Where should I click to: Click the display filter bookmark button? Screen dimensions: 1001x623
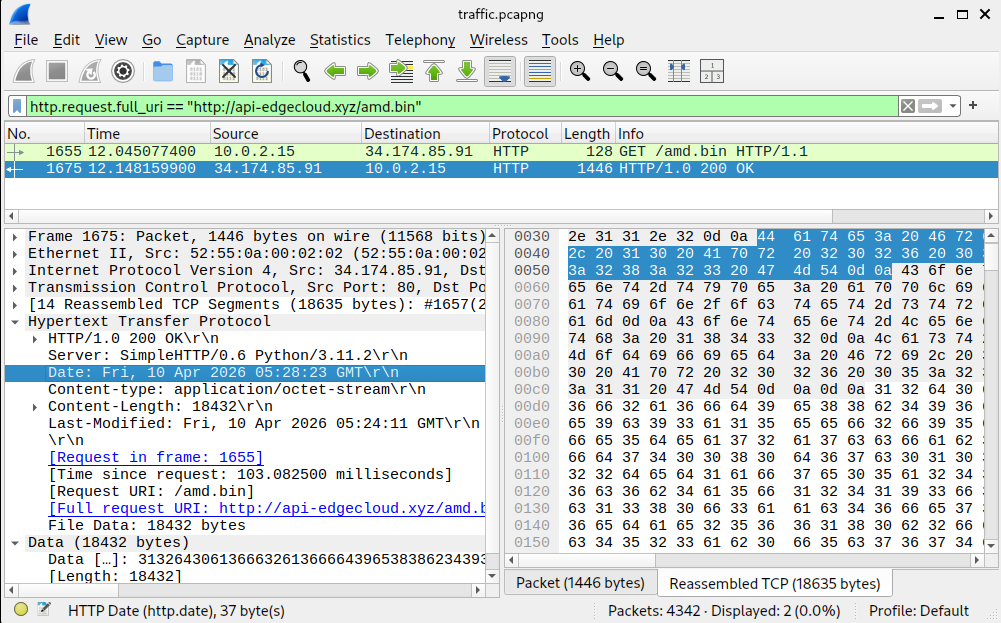(x=18, y=106)
